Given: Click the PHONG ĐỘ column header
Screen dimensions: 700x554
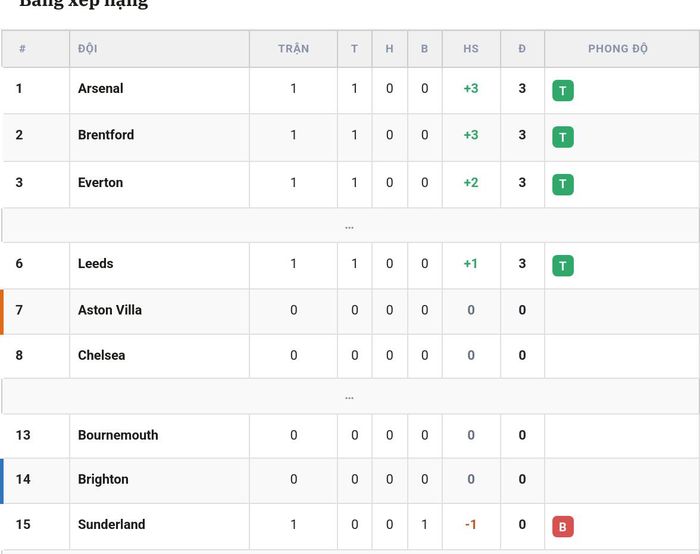Looking at the screenshot, I should point(617,49).
